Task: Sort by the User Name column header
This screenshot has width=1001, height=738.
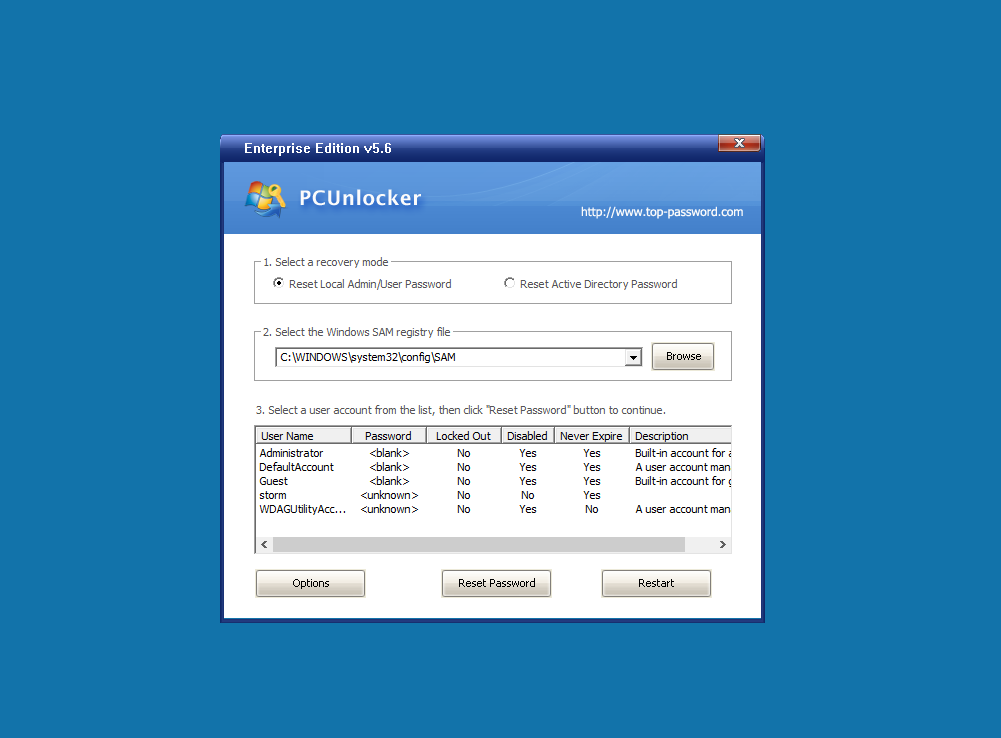Action: tap(303, 436)
